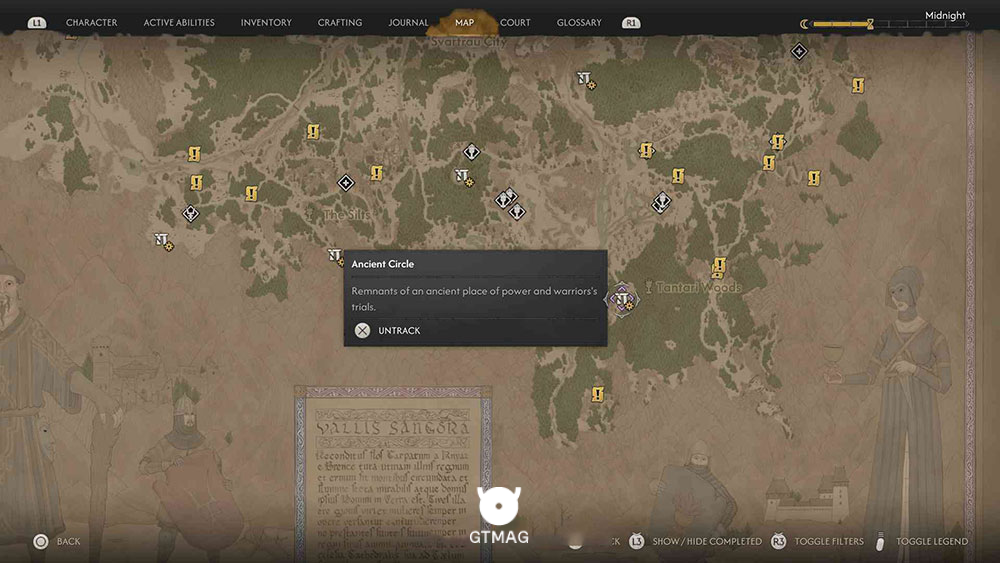
Task: Select diamond marker directly above The Silts
Action: point(346,183)
